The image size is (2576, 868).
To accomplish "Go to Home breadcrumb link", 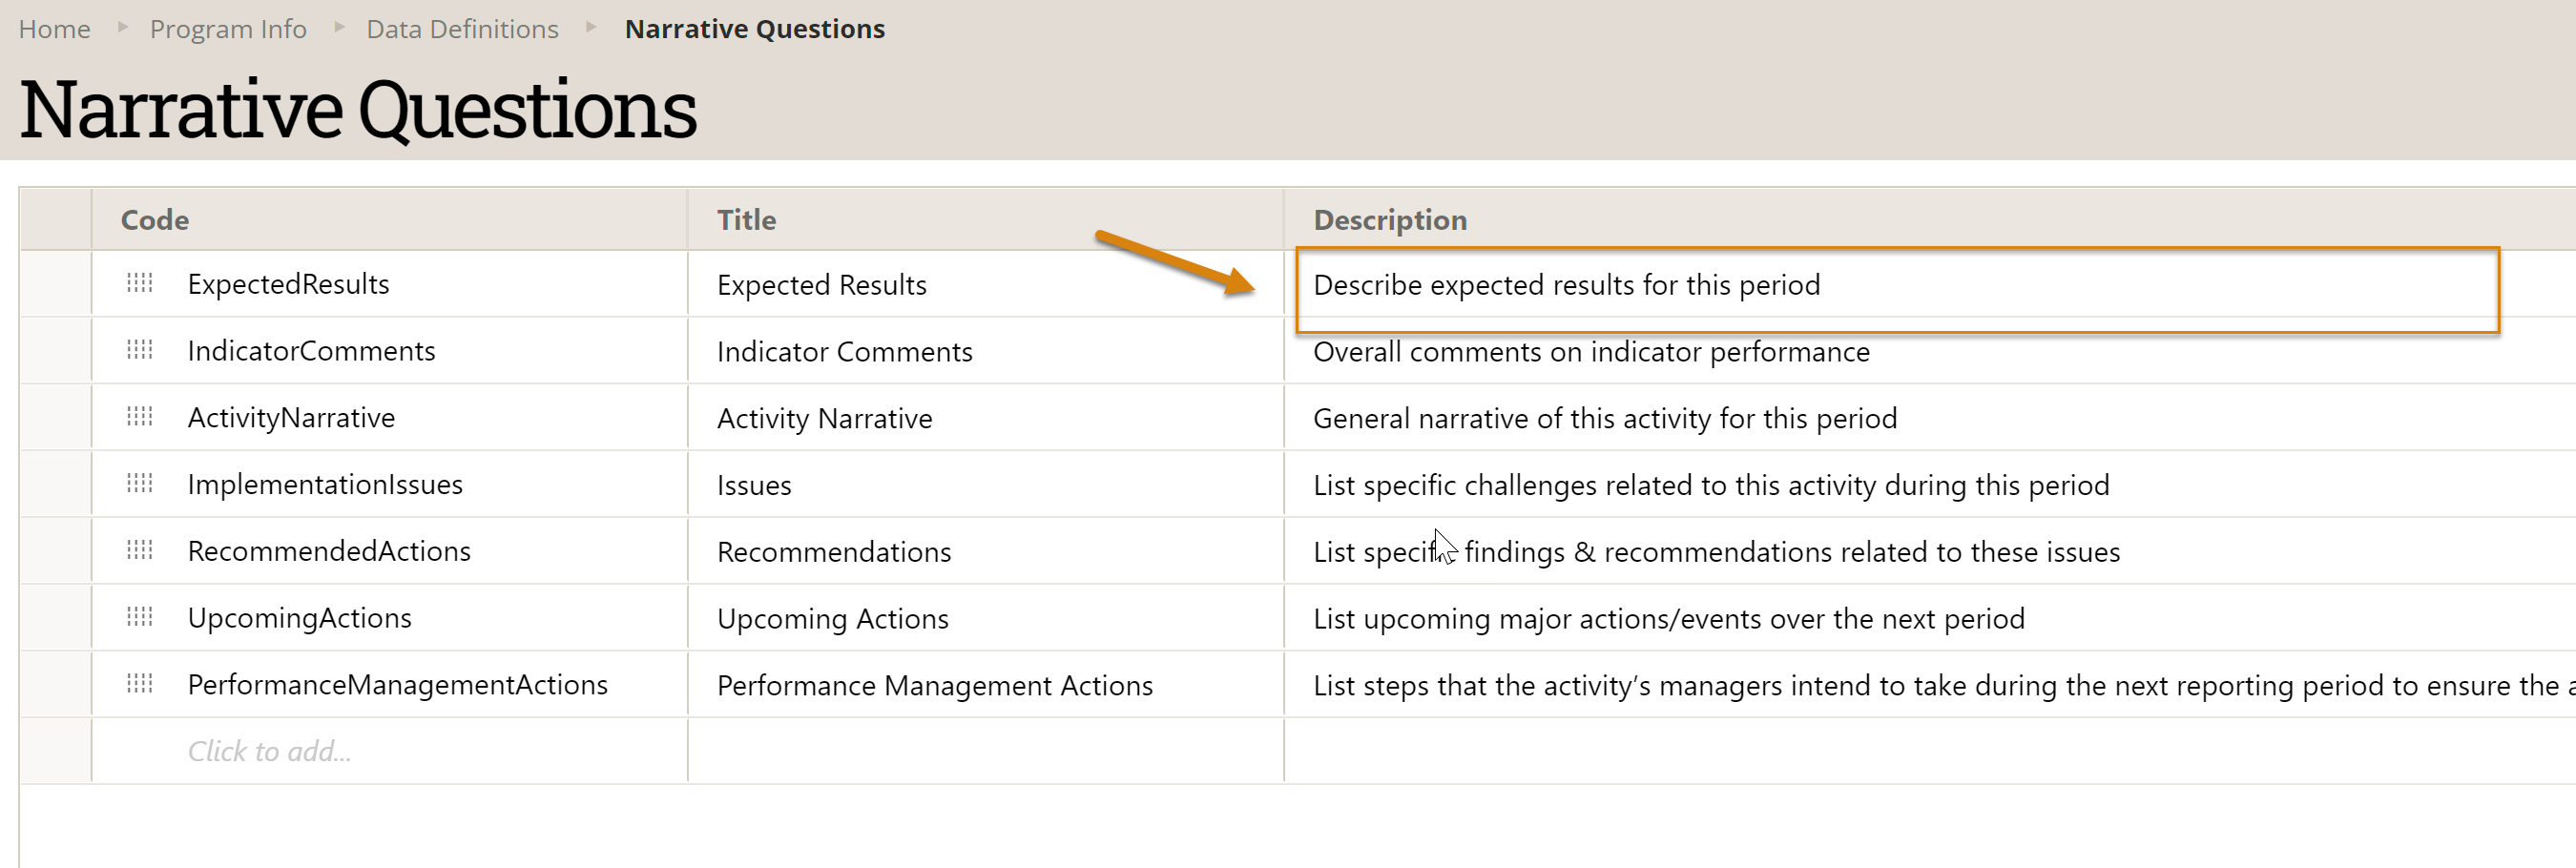I will (x=54, y=29).
